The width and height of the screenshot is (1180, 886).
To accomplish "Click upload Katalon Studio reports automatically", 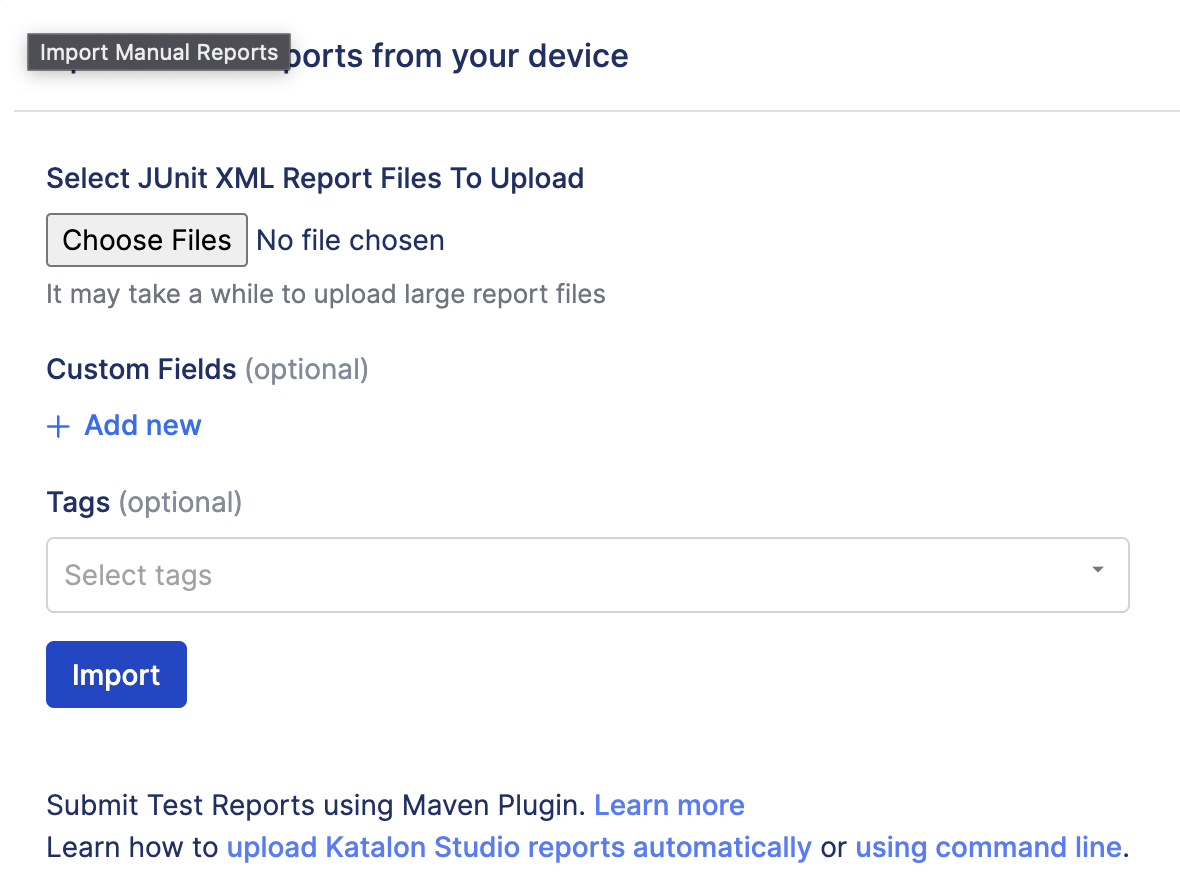I will pos(518,847).
